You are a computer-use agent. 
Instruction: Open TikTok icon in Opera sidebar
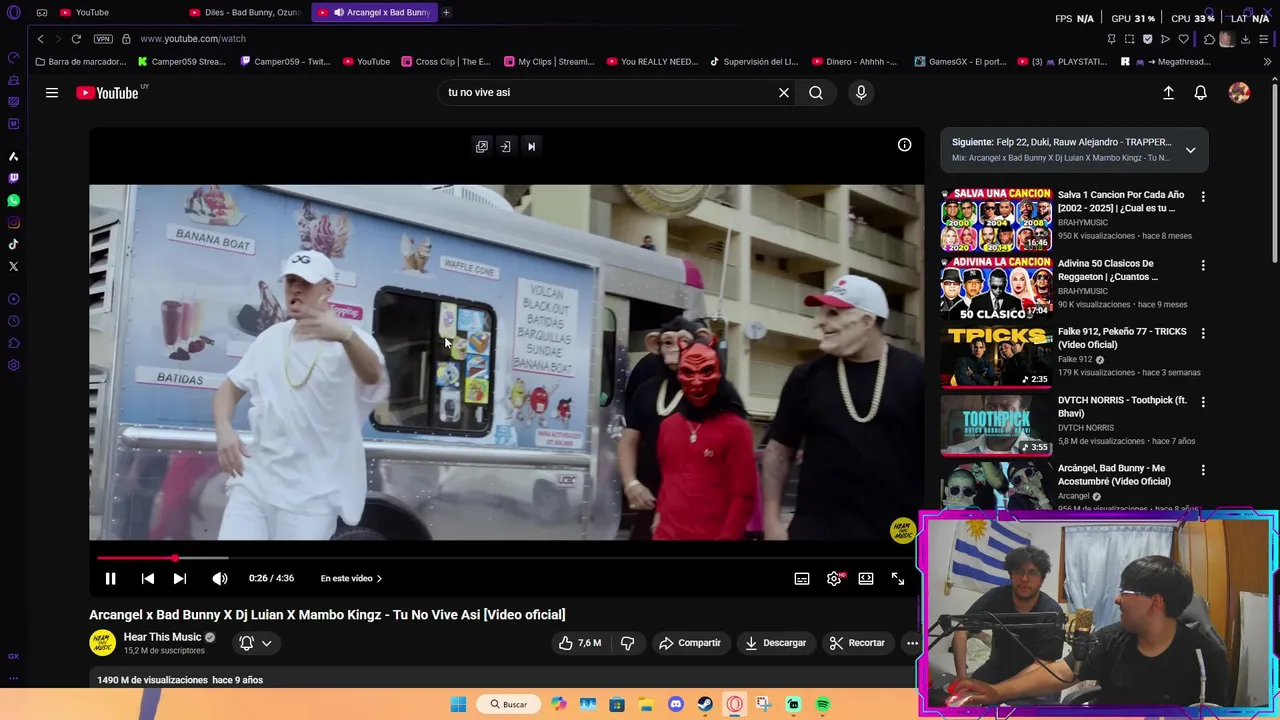(x=13, y=244)
